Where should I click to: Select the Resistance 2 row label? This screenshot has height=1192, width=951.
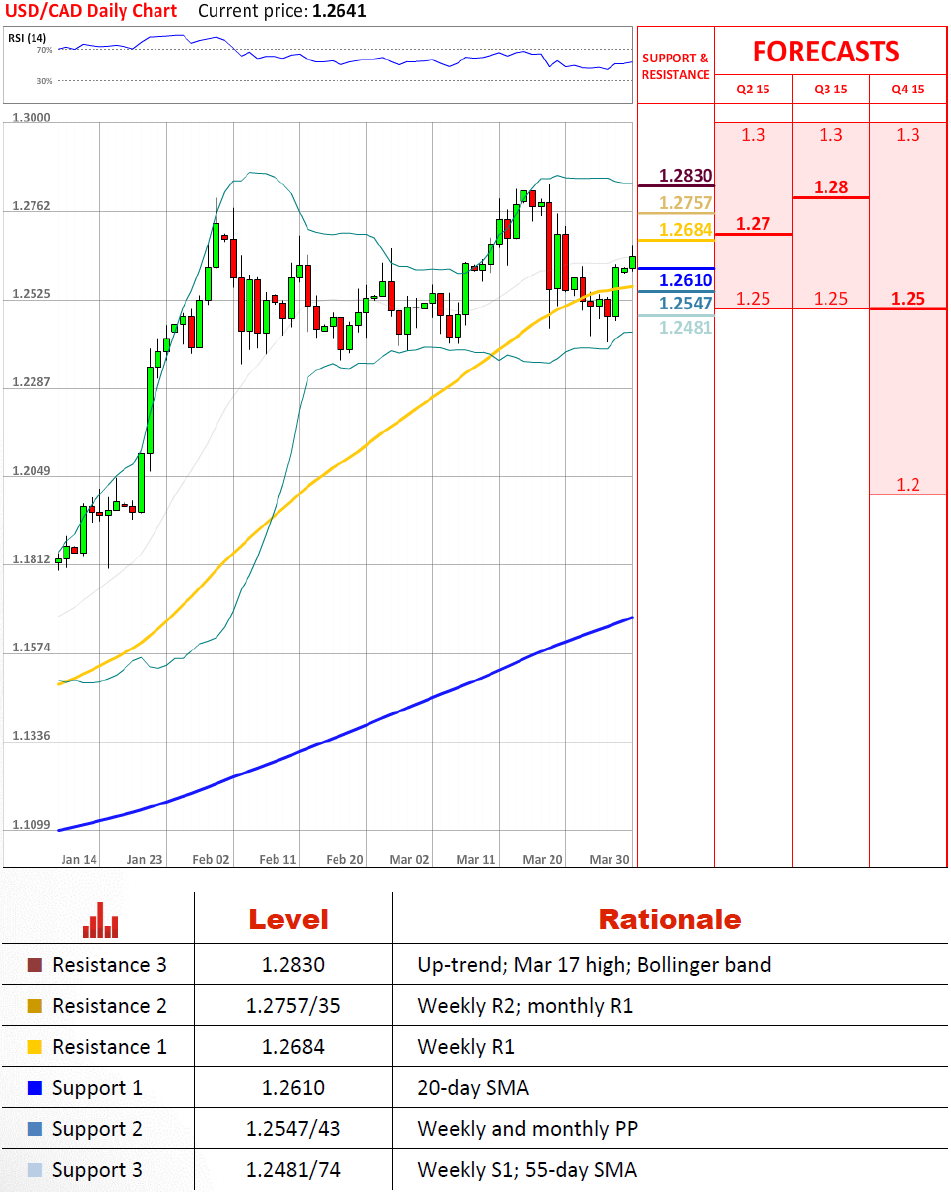click(109, 1006)
